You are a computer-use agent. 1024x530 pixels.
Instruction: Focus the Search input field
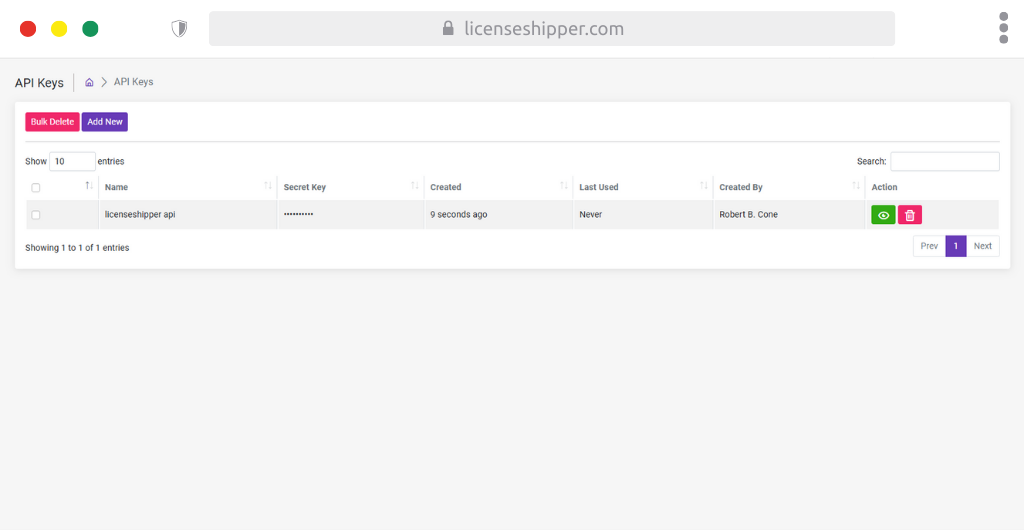[944, 161]
